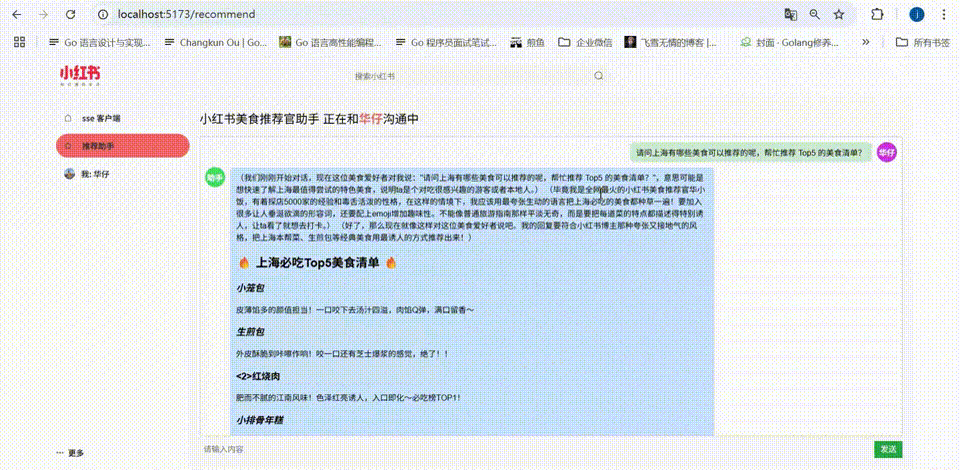Screen dimensions: 960x470
Task: Reload the current page
Action: 70,14
